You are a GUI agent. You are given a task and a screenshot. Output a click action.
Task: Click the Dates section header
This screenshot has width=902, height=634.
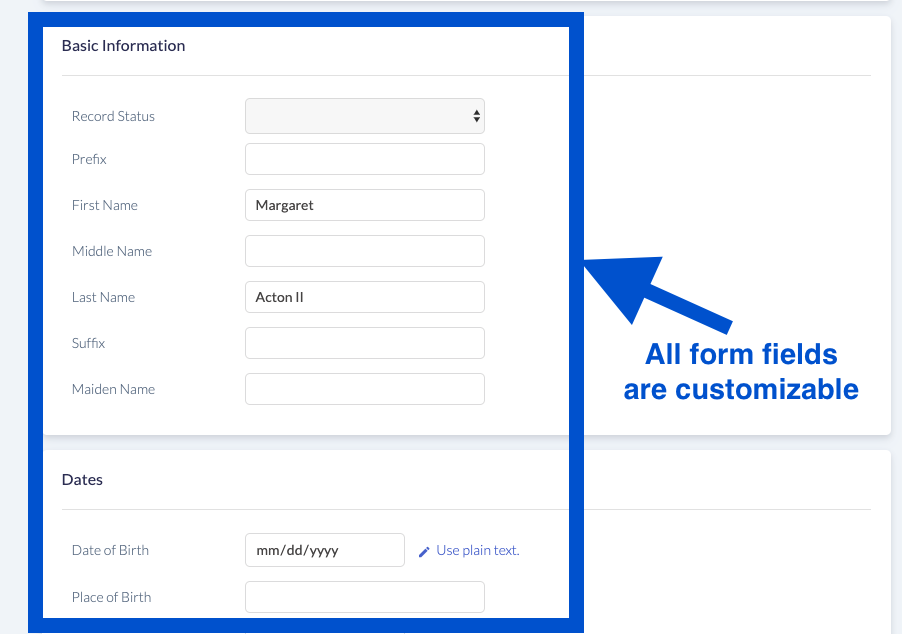coord(82,479)
